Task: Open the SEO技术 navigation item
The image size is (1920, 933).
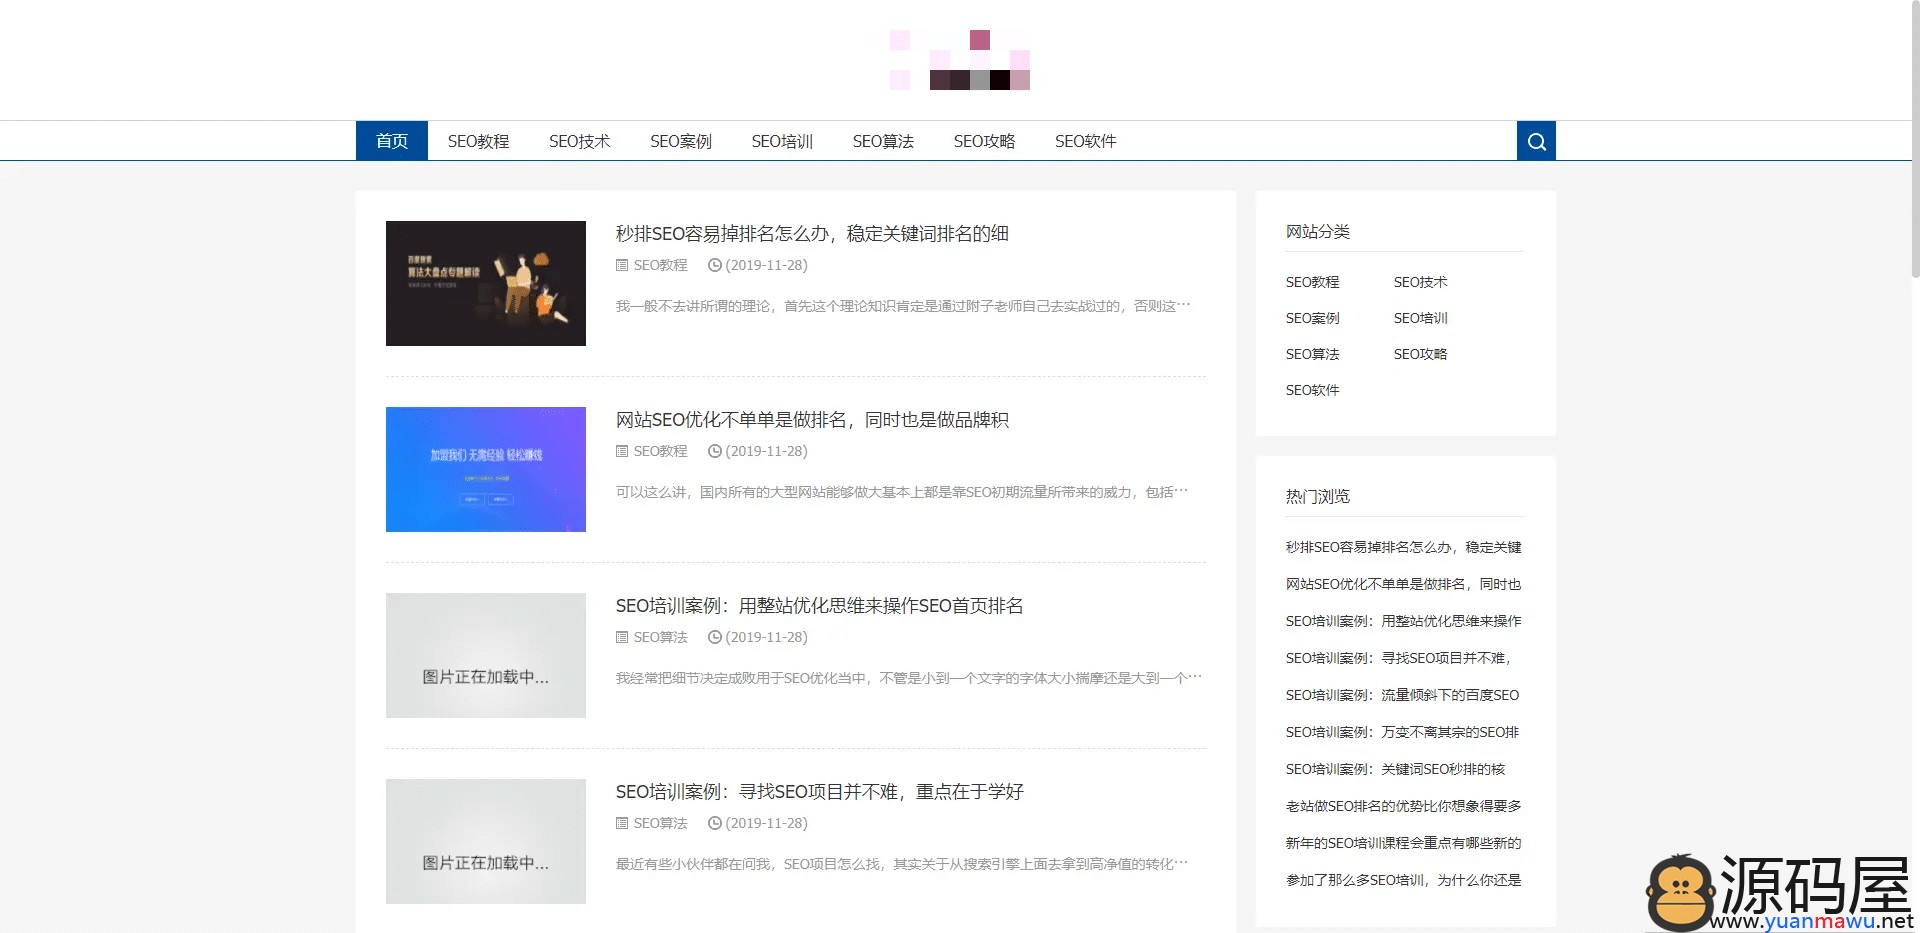Action: [579, 141]
